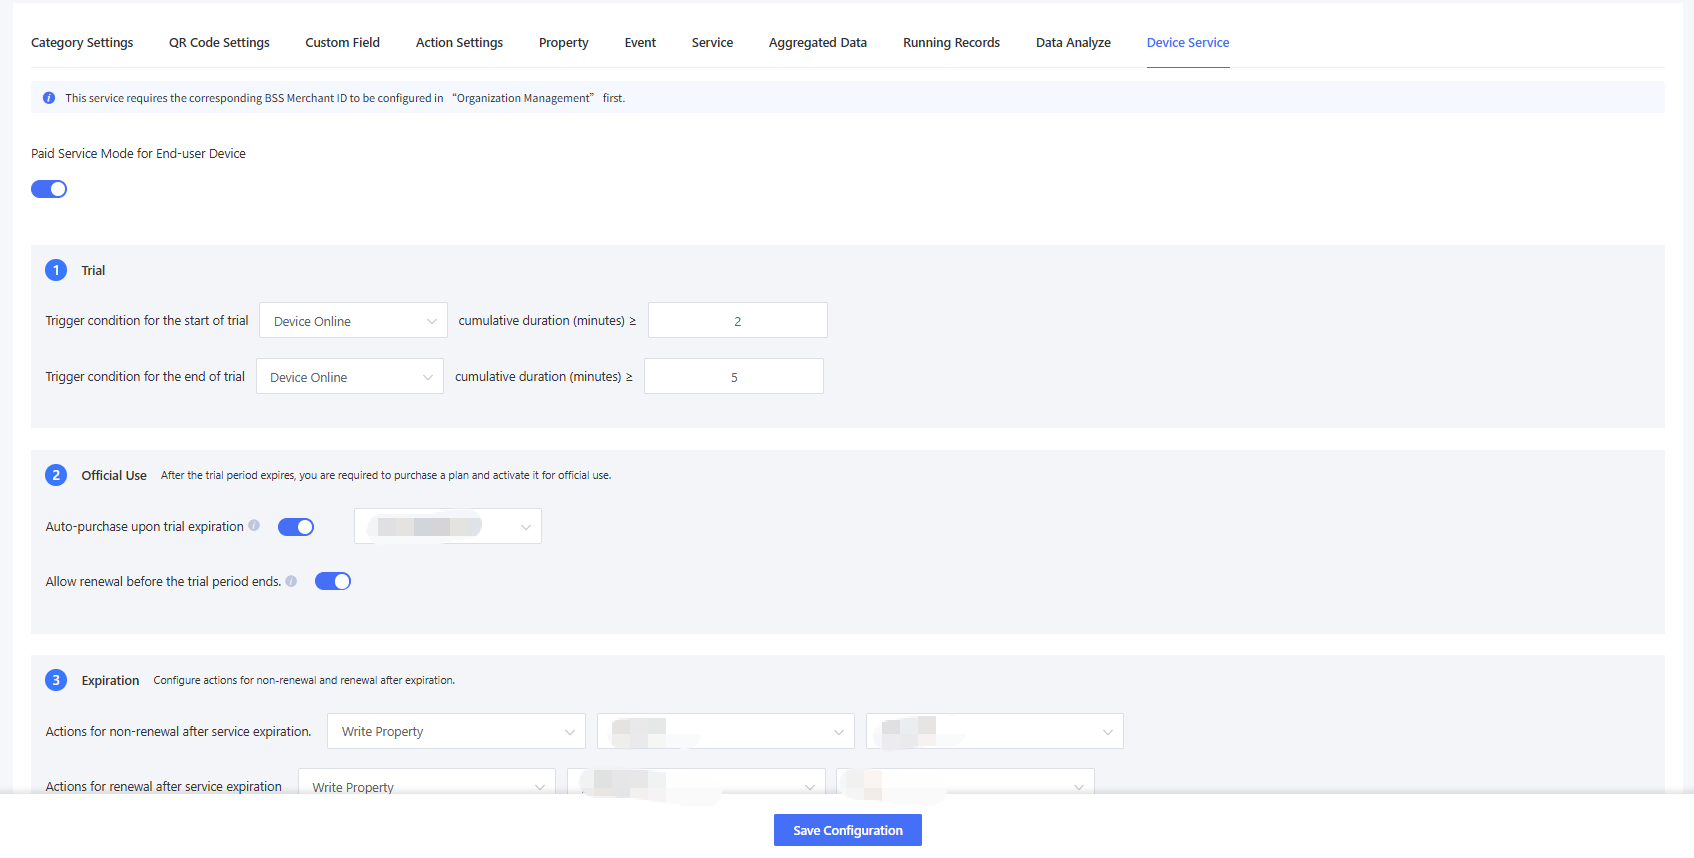Turn off Allow renewal before trial ends
This screenshot has width=1694, height=858.
coord(333,581)
